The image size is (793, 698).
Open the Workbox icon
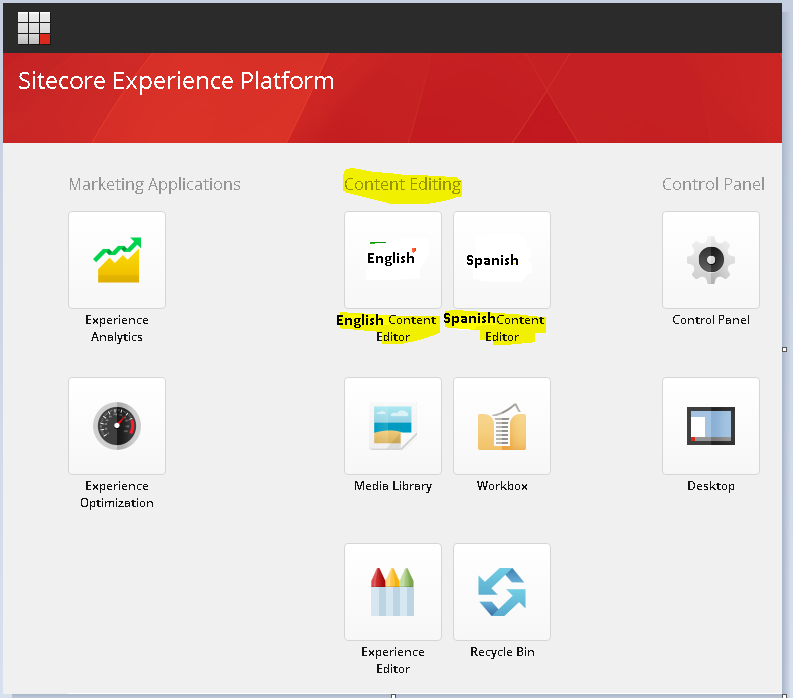coord(502,426)
